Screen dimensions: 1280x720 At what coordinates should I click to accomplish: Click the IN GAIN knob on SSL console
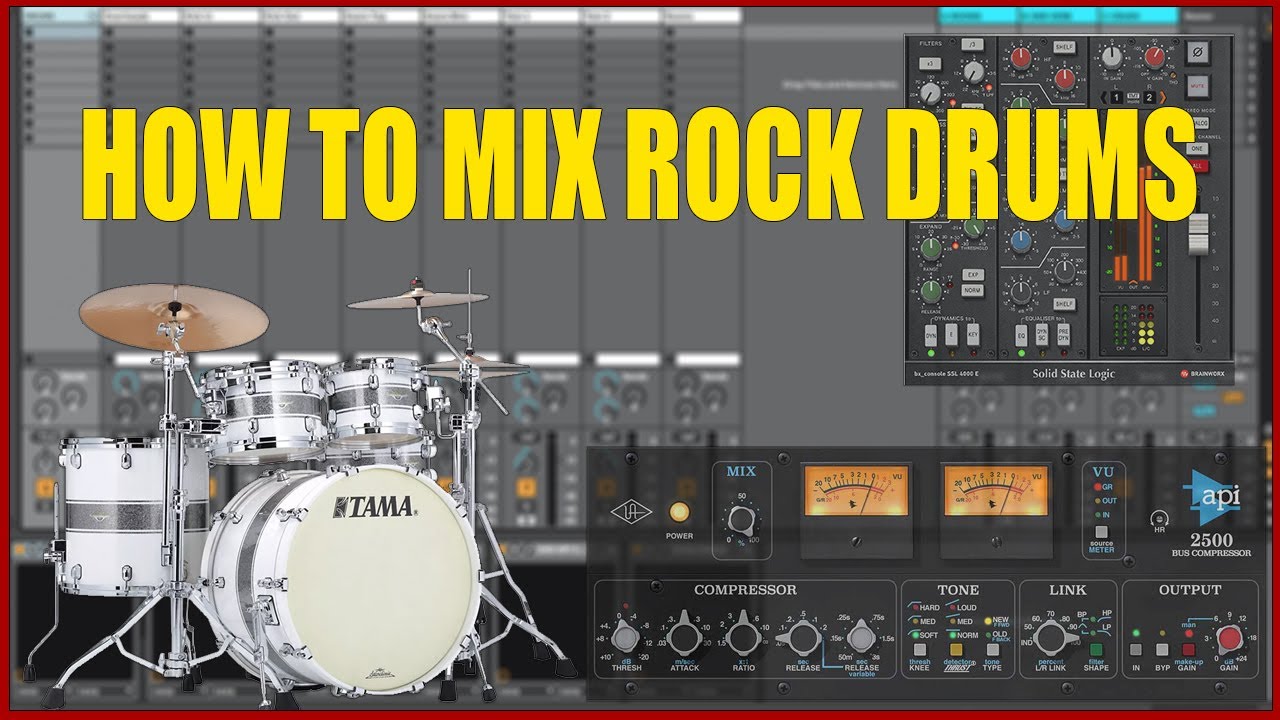click(1112, 56)
